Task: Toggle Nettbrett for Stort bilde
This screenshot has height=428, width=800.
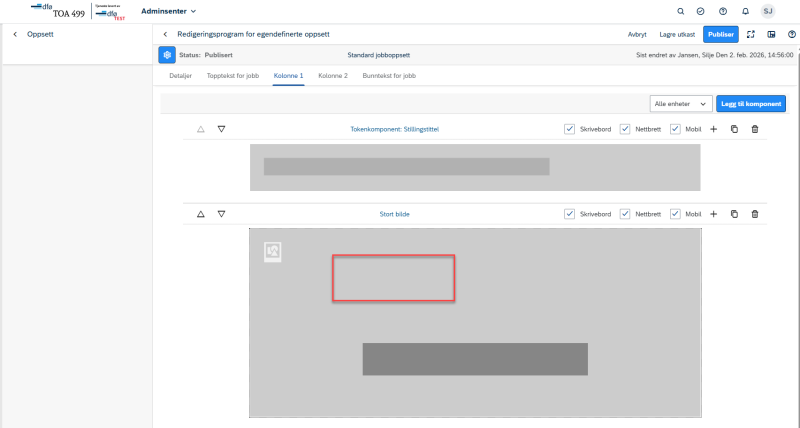Action: 625,214
